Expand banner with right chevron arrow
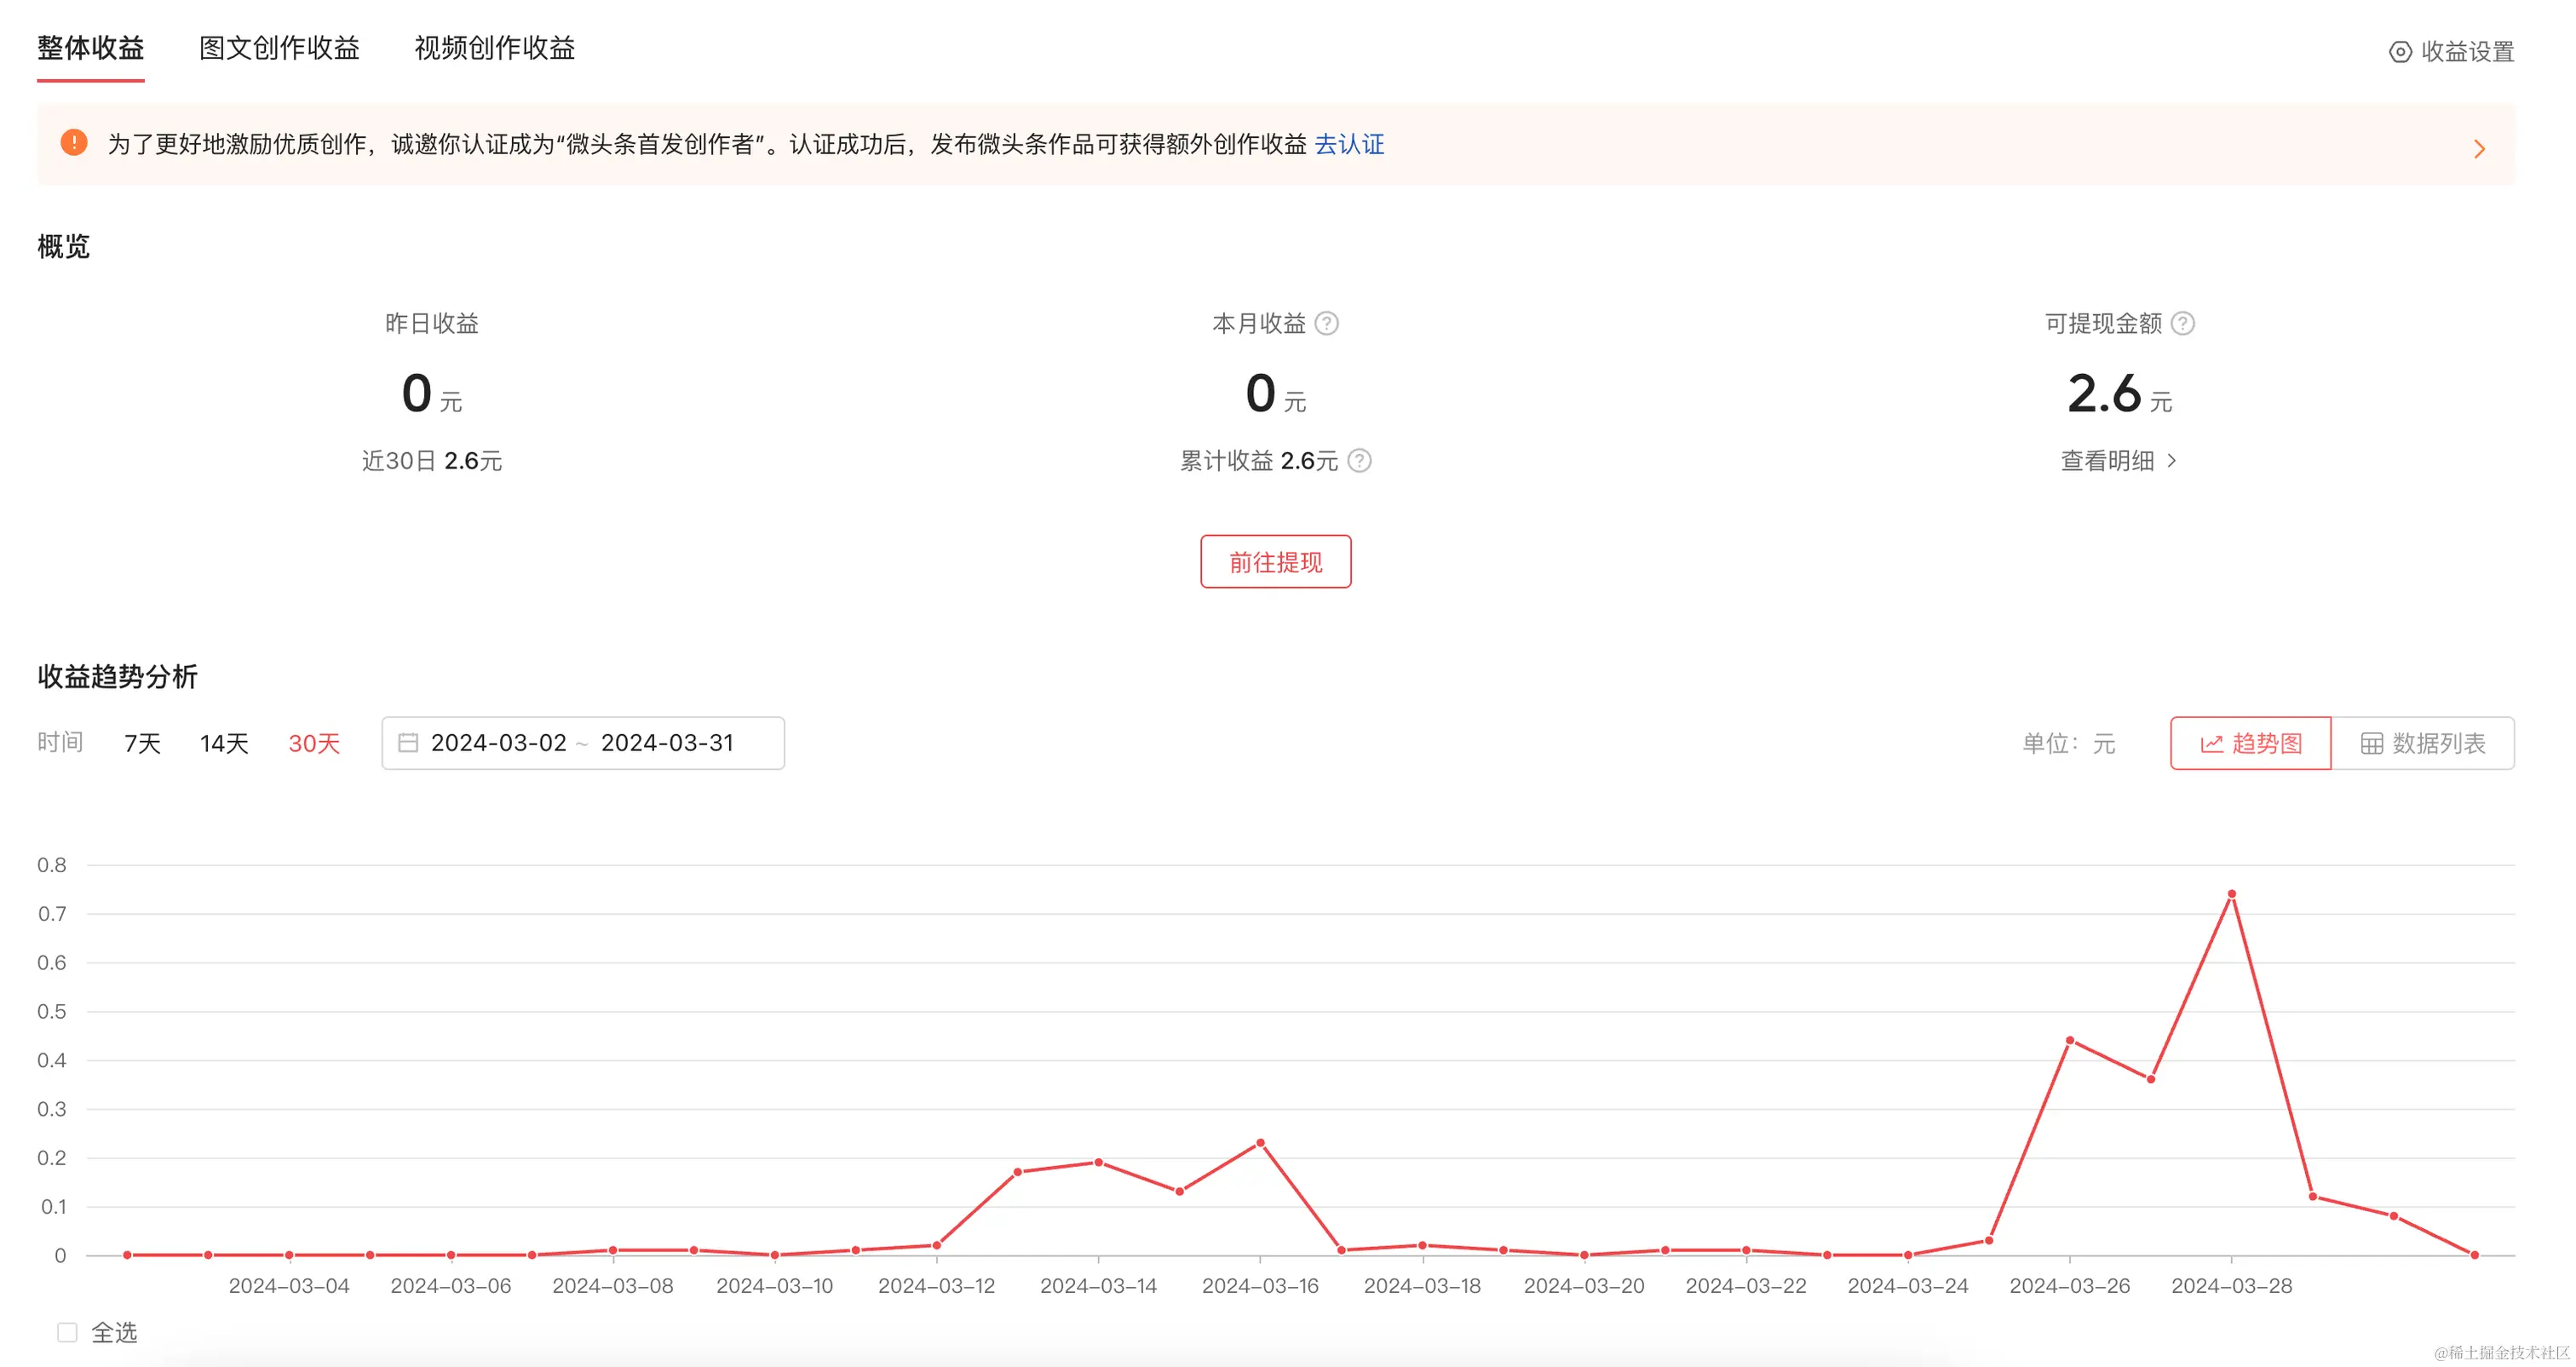Image resolution: width=2576 pixels, height=1367 pixels. 2479,149
